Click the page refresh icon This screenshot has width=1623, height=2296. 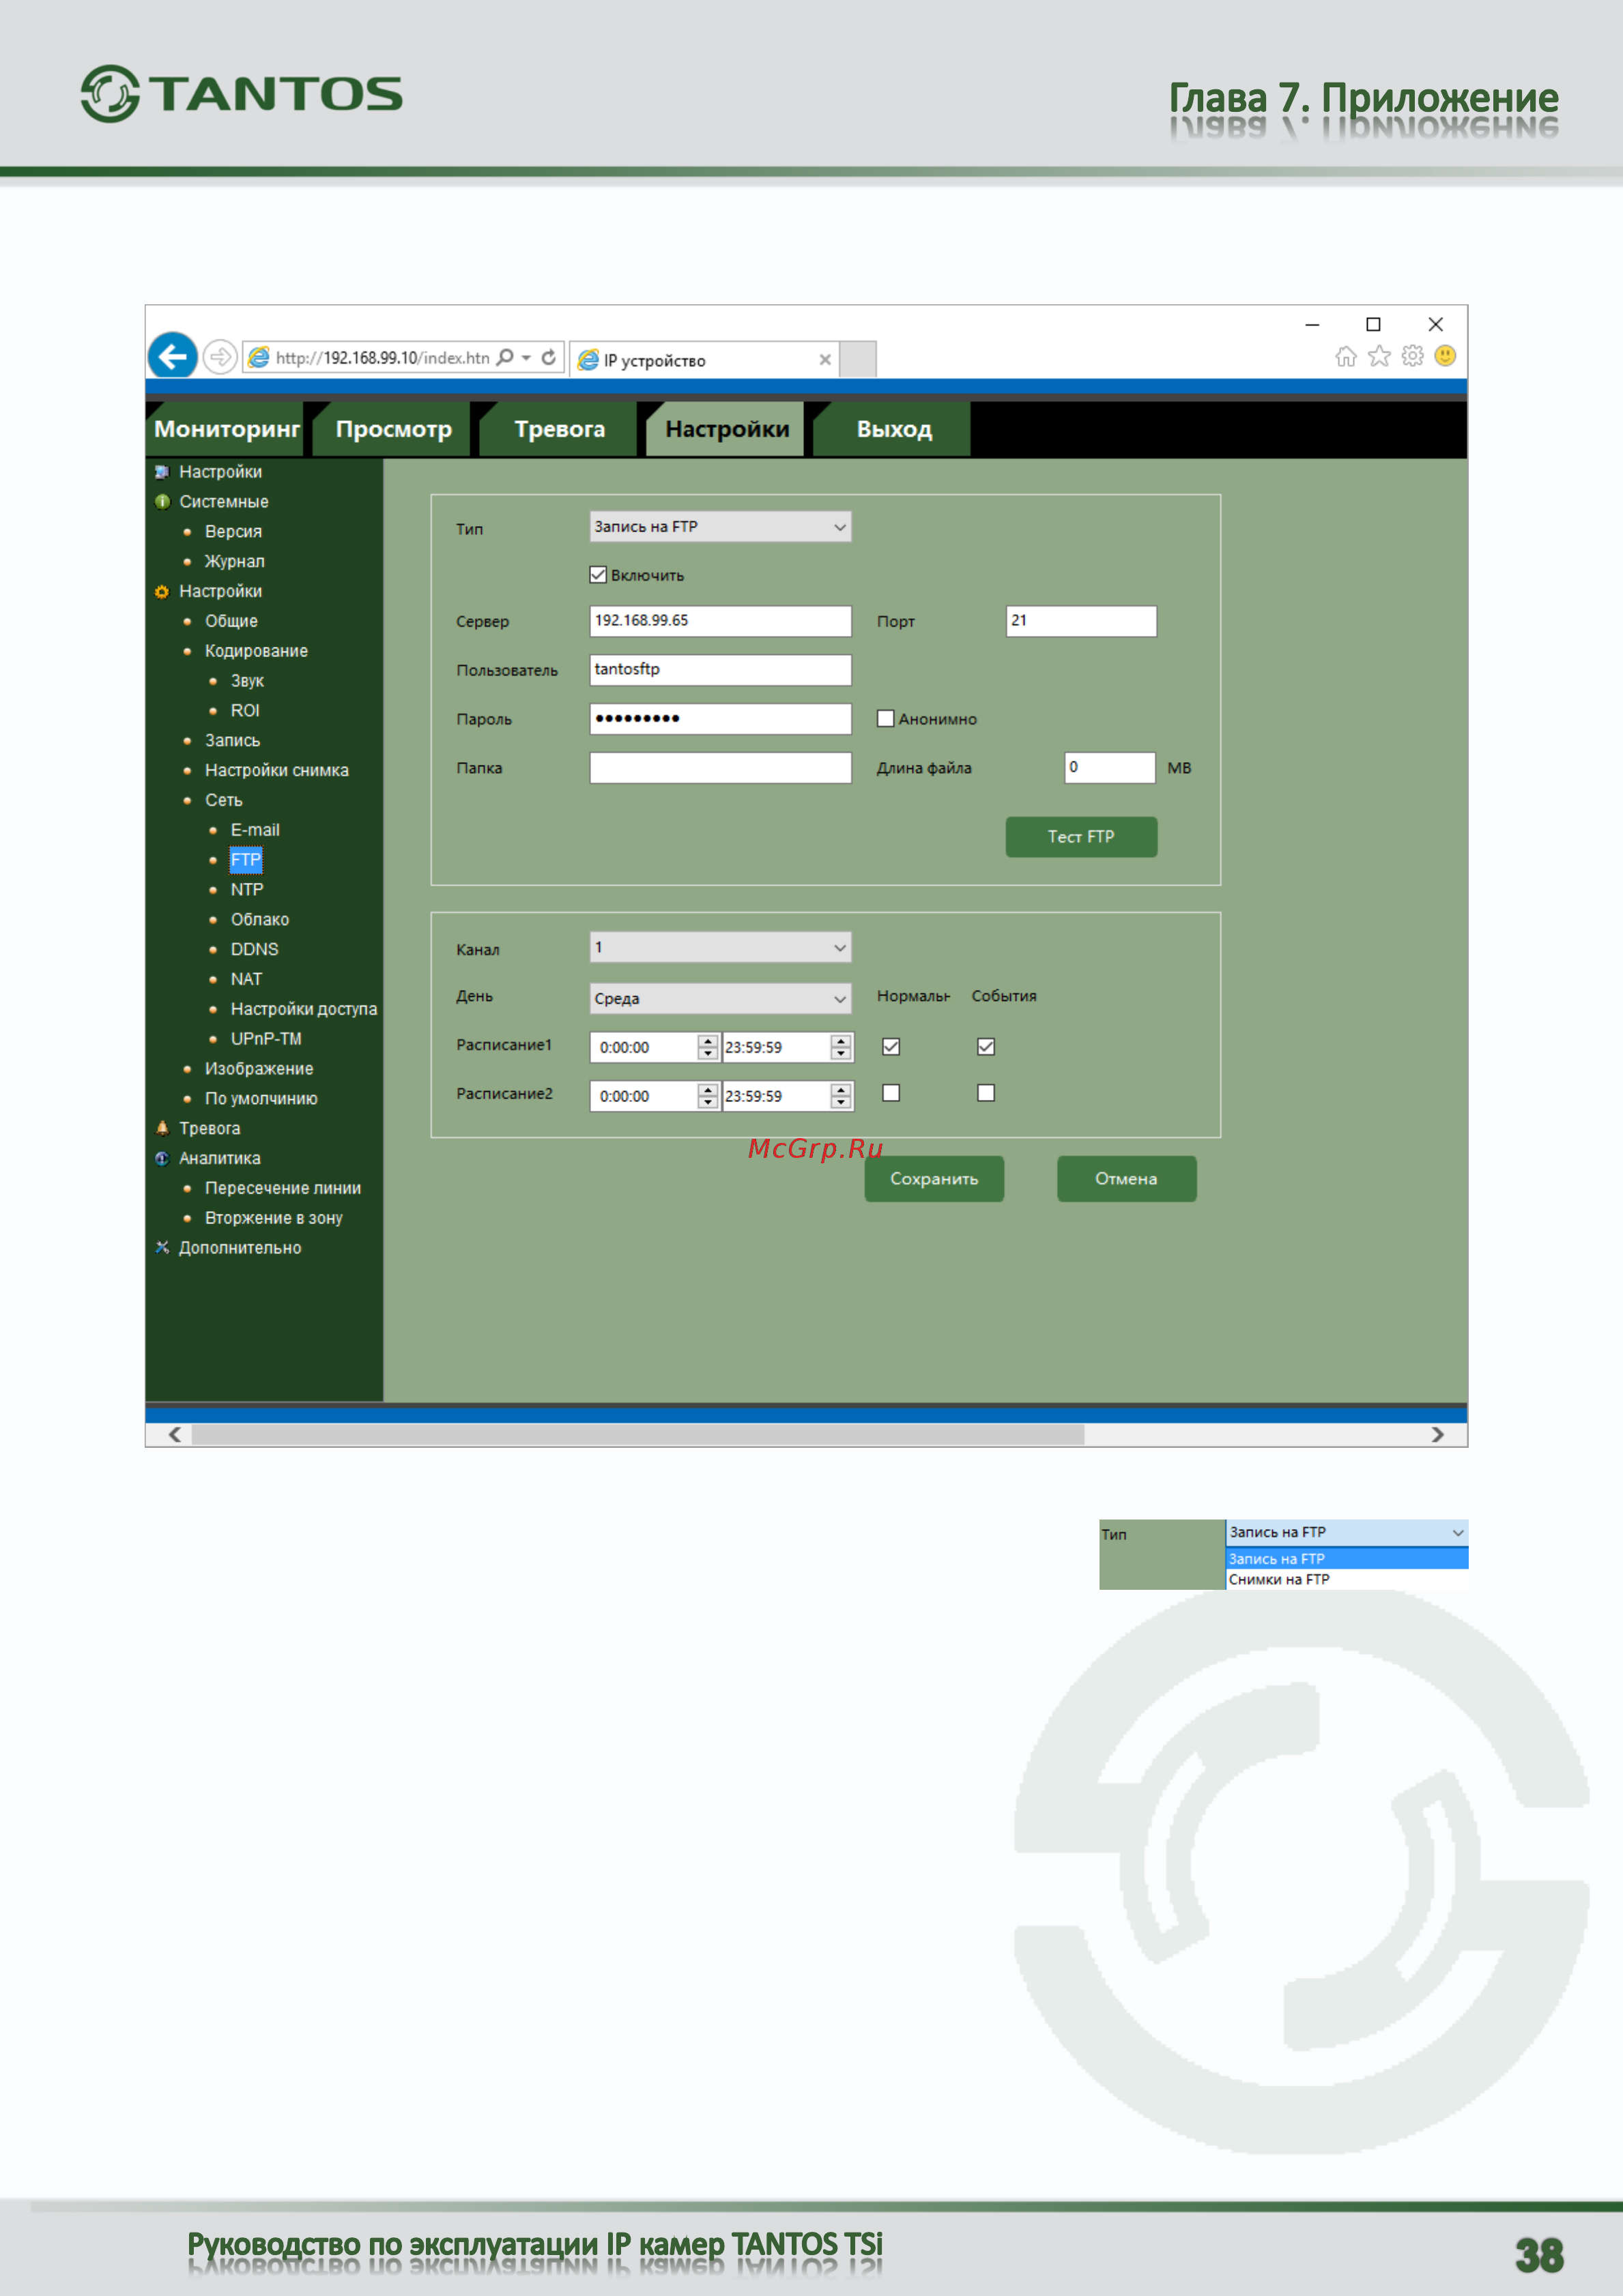point(549,357)
